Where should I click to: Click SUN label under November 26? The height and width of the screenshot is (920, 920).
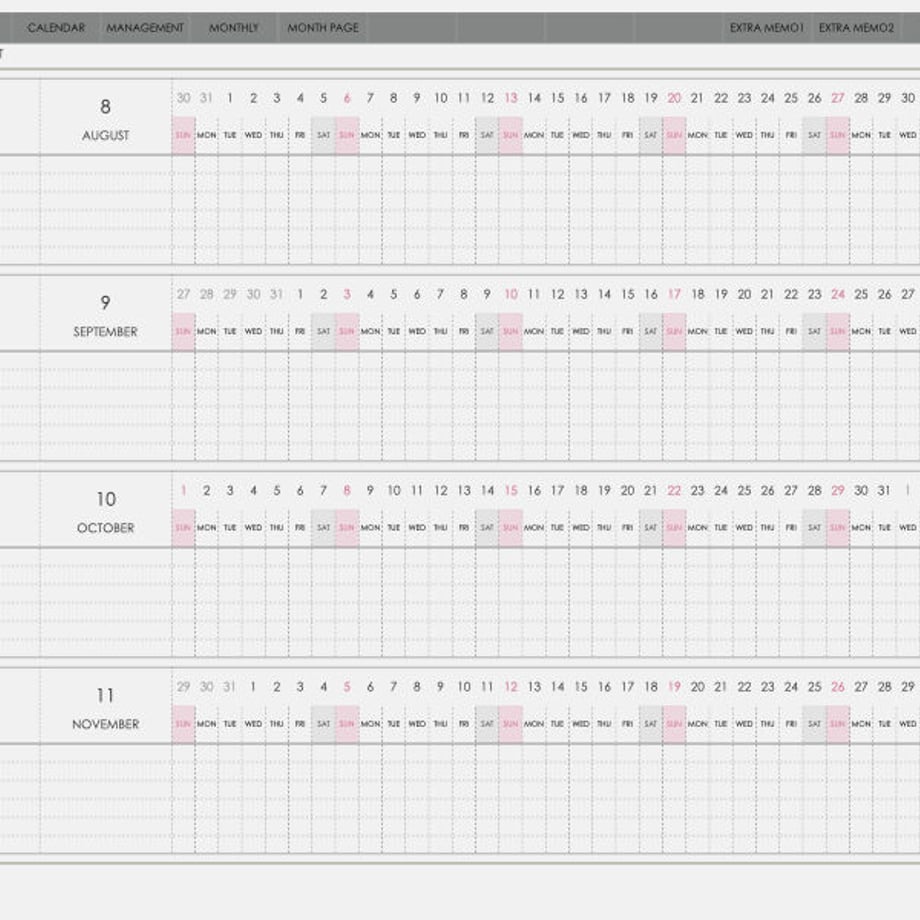[x=838, y=725]
